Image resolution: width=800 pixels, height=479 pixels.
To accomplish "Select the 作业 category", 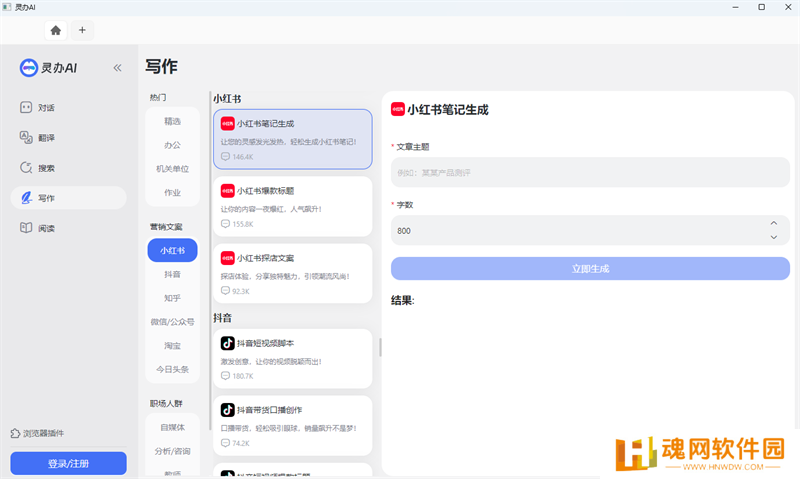I will tap(172, 192).
